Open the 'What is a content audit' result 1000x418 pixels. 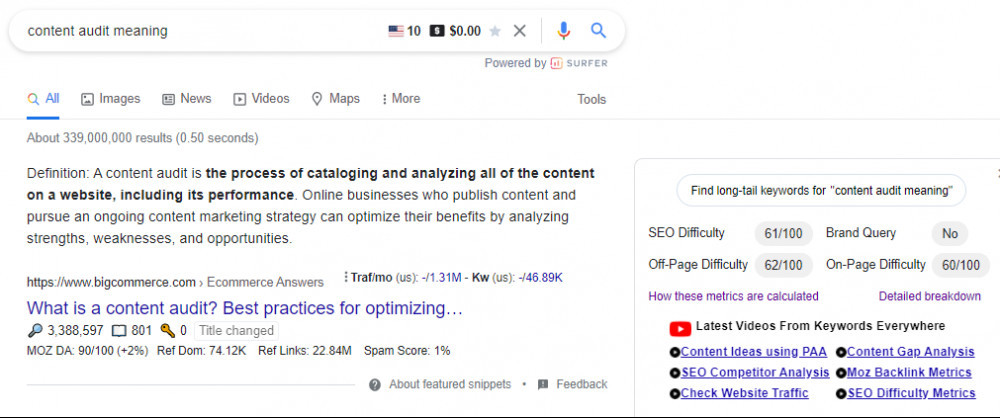(x=245, y=308)
